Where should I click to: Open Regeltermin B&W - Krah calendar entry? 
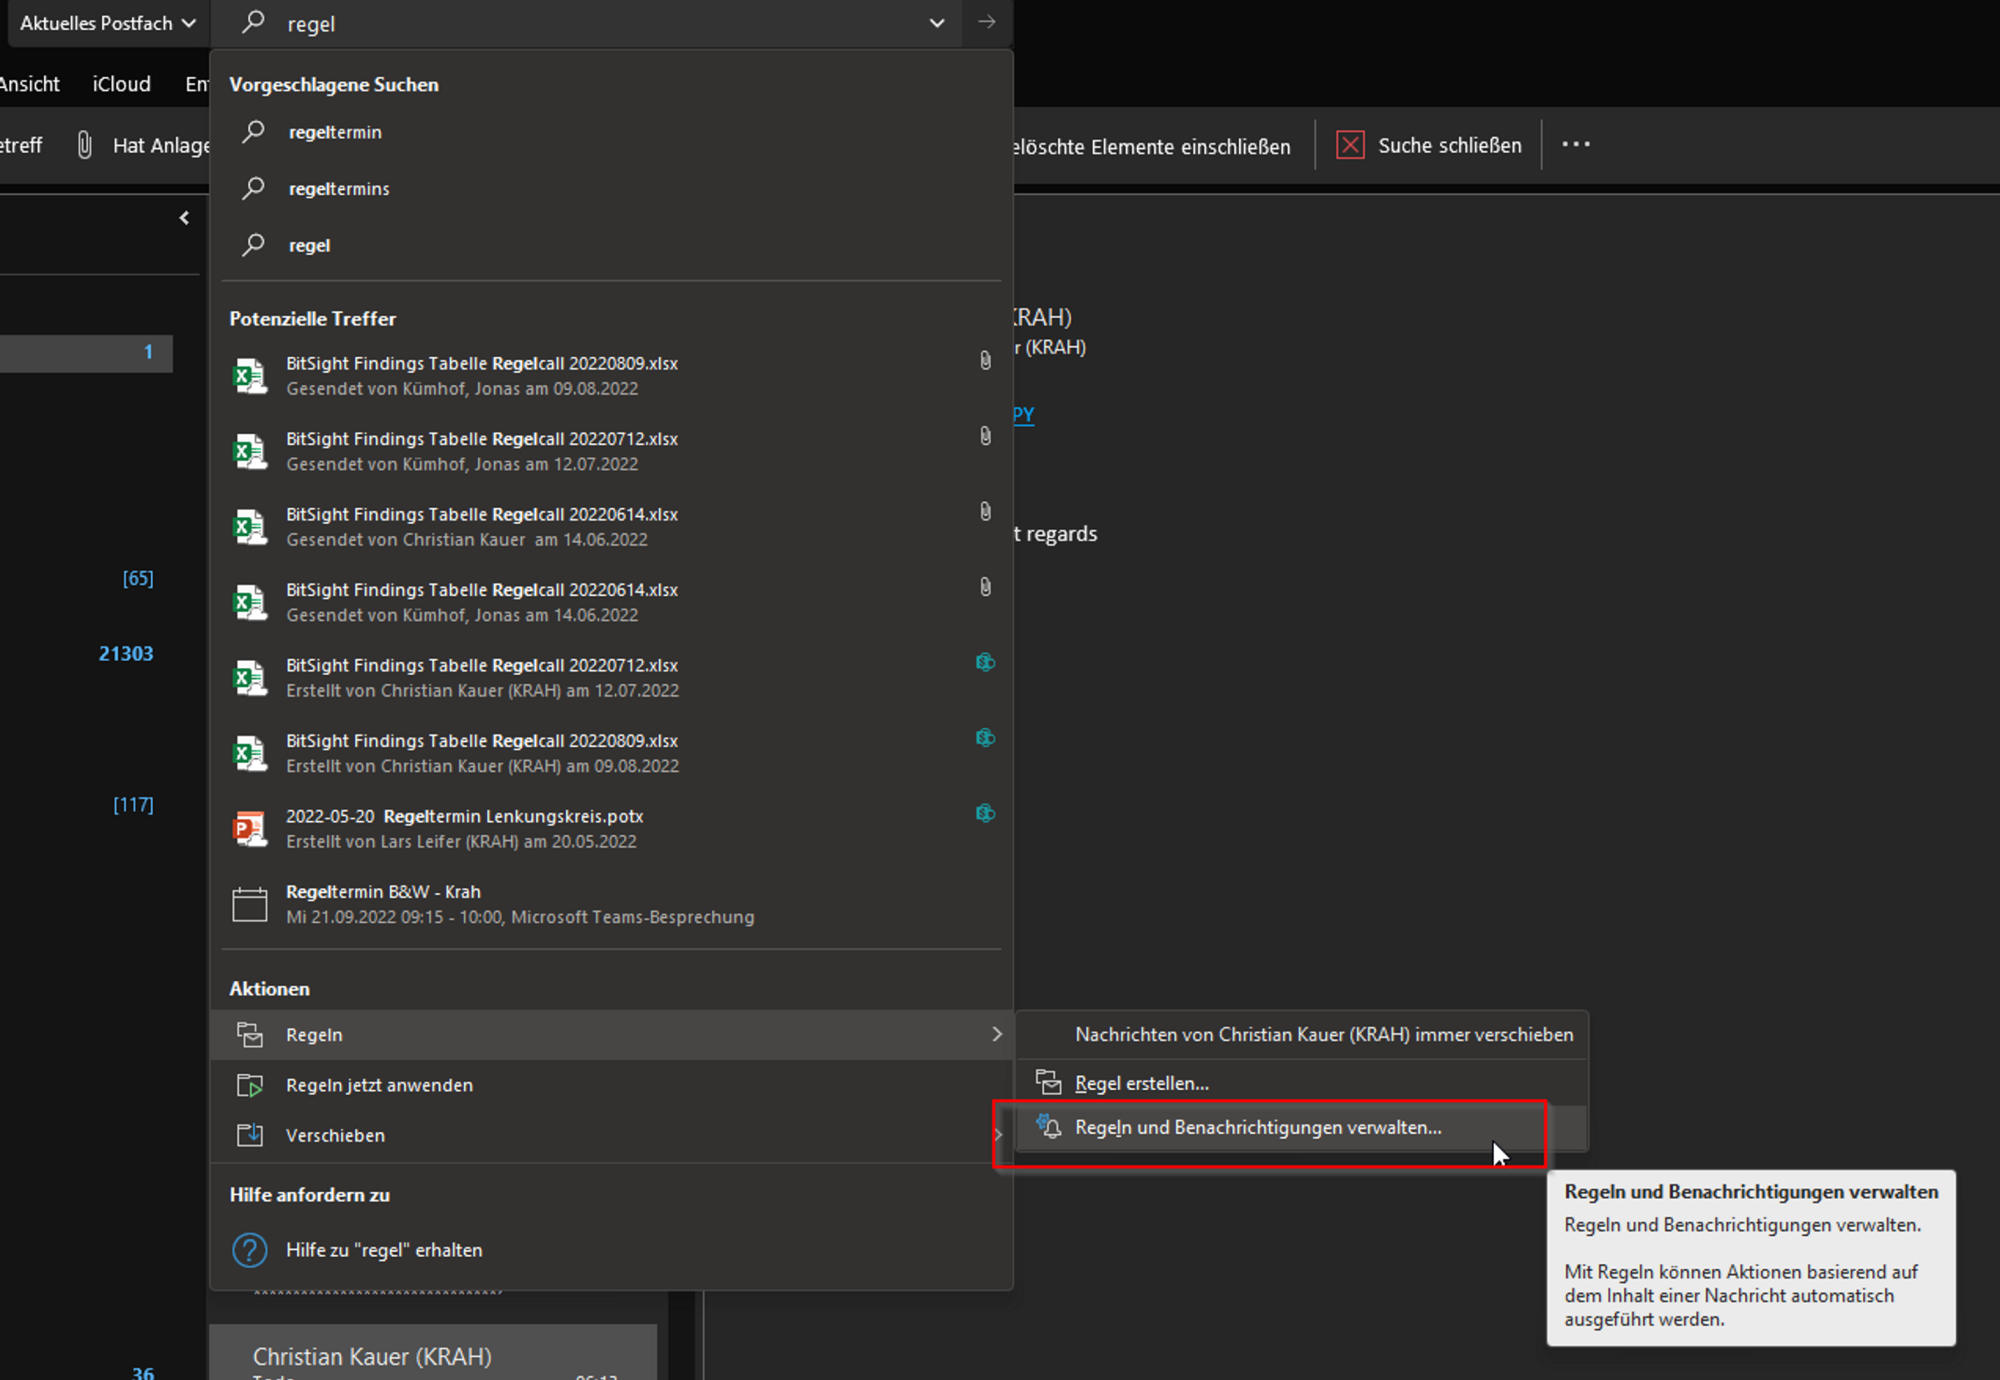(611, 904)
